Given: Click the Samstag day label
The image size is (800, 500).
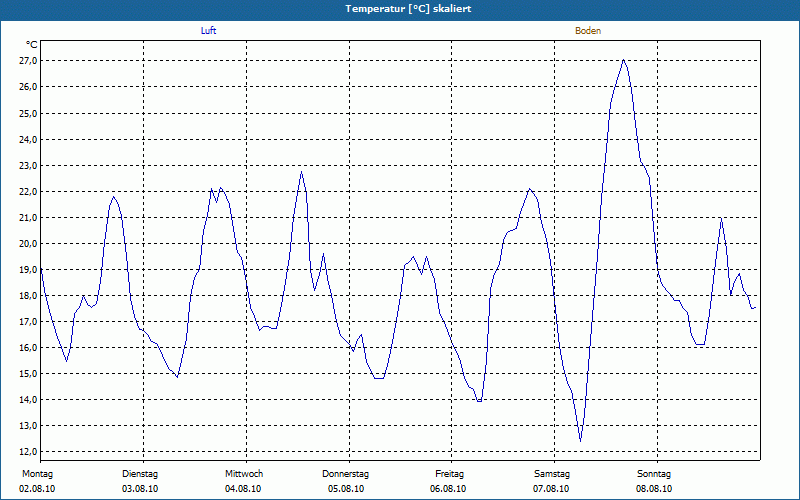Looking at the screenshot, I should (552, 474).
